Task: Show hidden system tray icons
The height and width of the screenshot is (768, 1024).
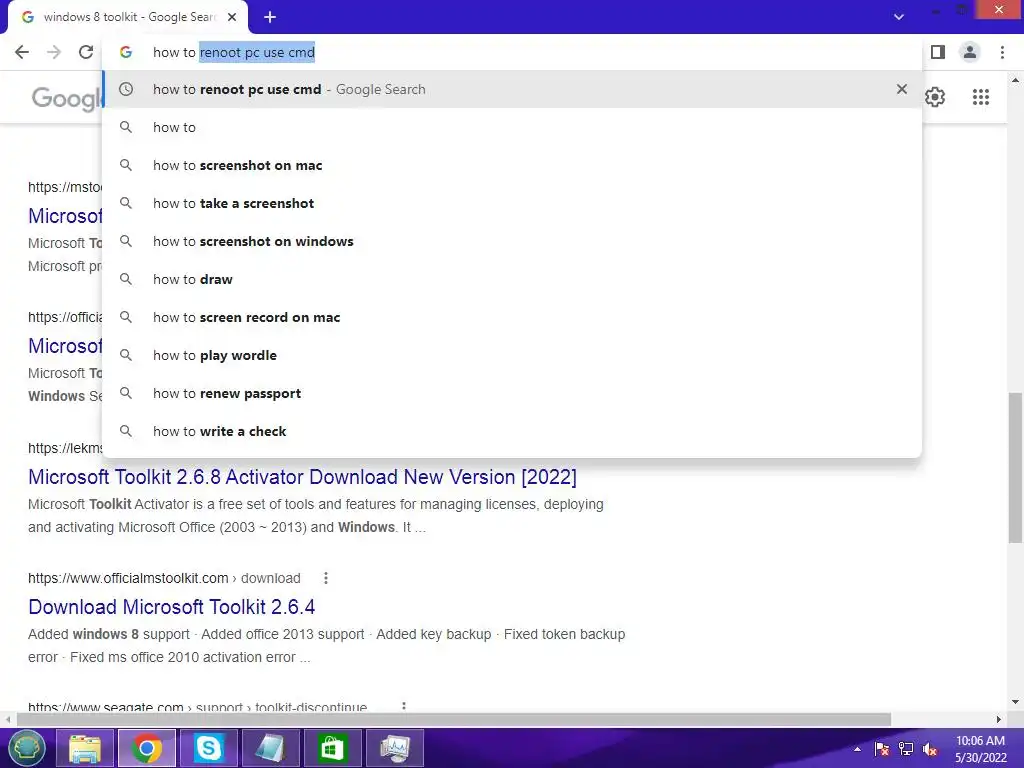Action: click(x=857, y=749)
